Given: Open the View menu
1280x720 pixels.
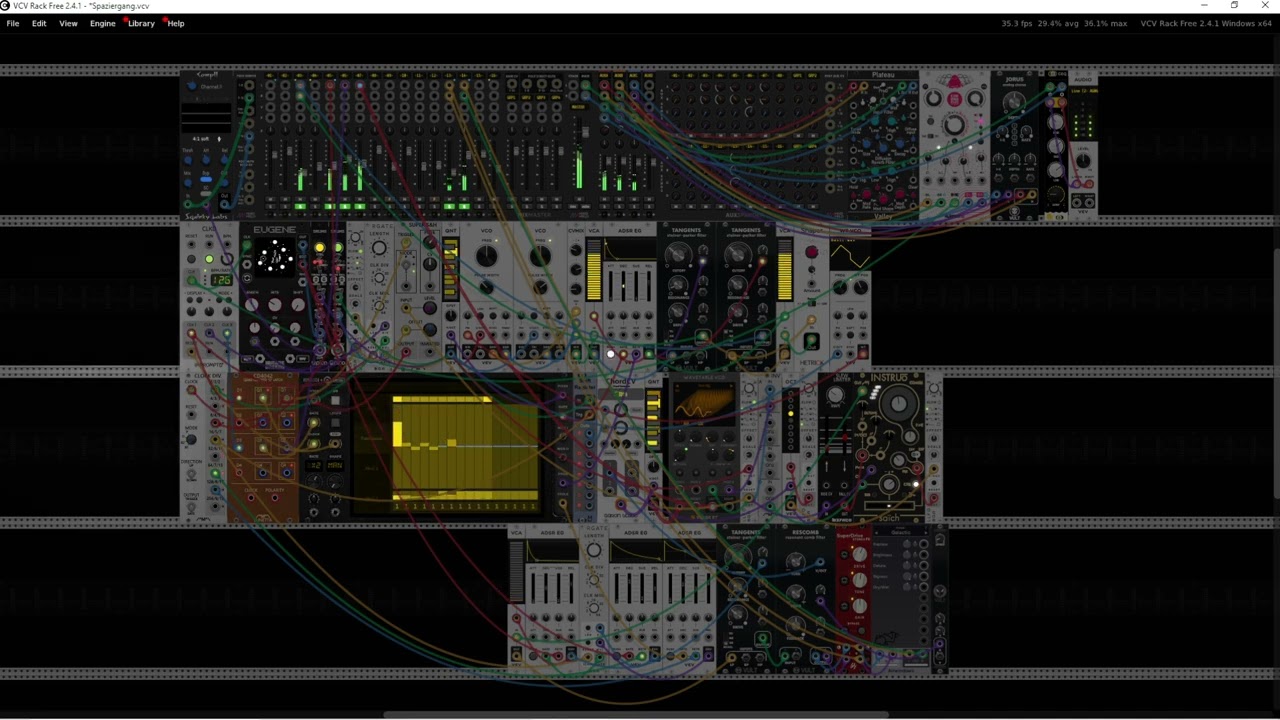Looking at the screenshot, I should coord(68,23).
